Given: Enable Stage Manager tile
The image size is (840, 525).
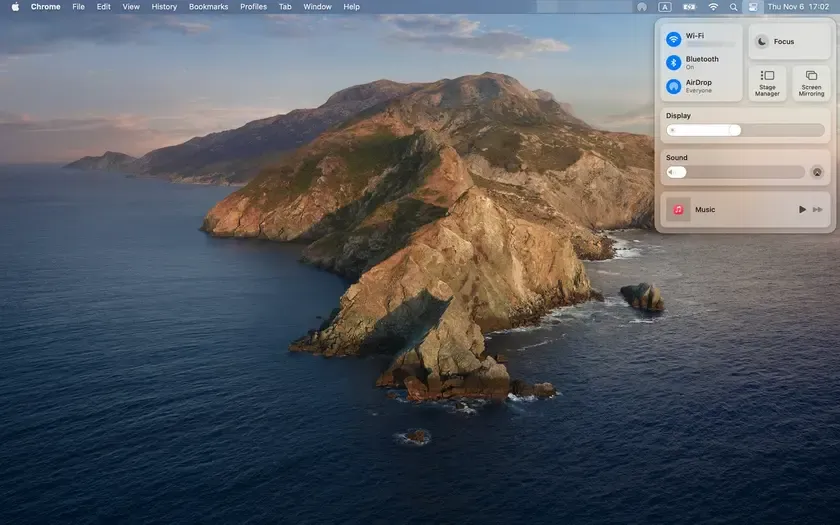Looking at the screenshot, I should [767, 83].
